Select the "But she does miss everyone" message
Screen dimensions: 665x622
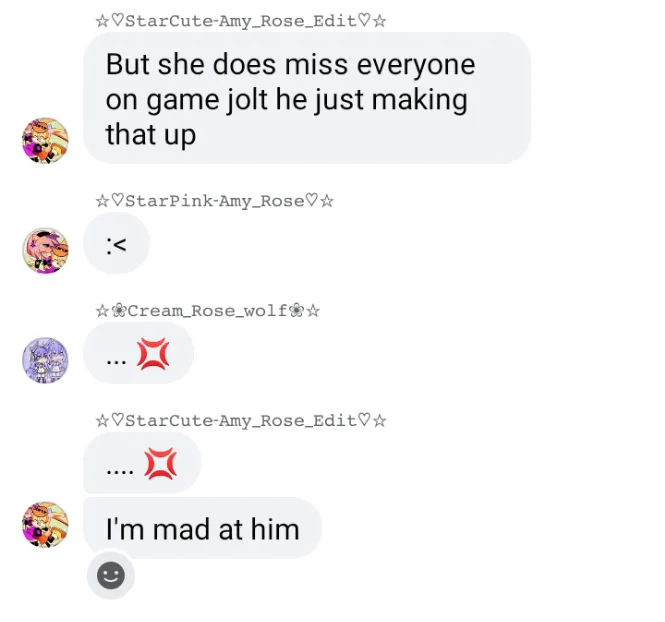coord(307,98)
